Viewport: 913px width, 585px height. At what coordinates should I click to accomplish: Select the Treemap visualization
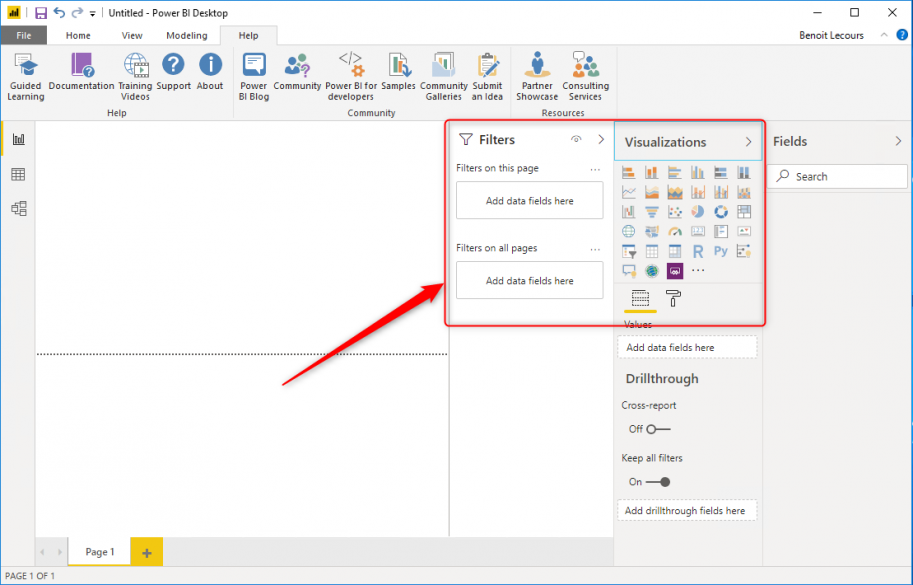click(745, 211)
